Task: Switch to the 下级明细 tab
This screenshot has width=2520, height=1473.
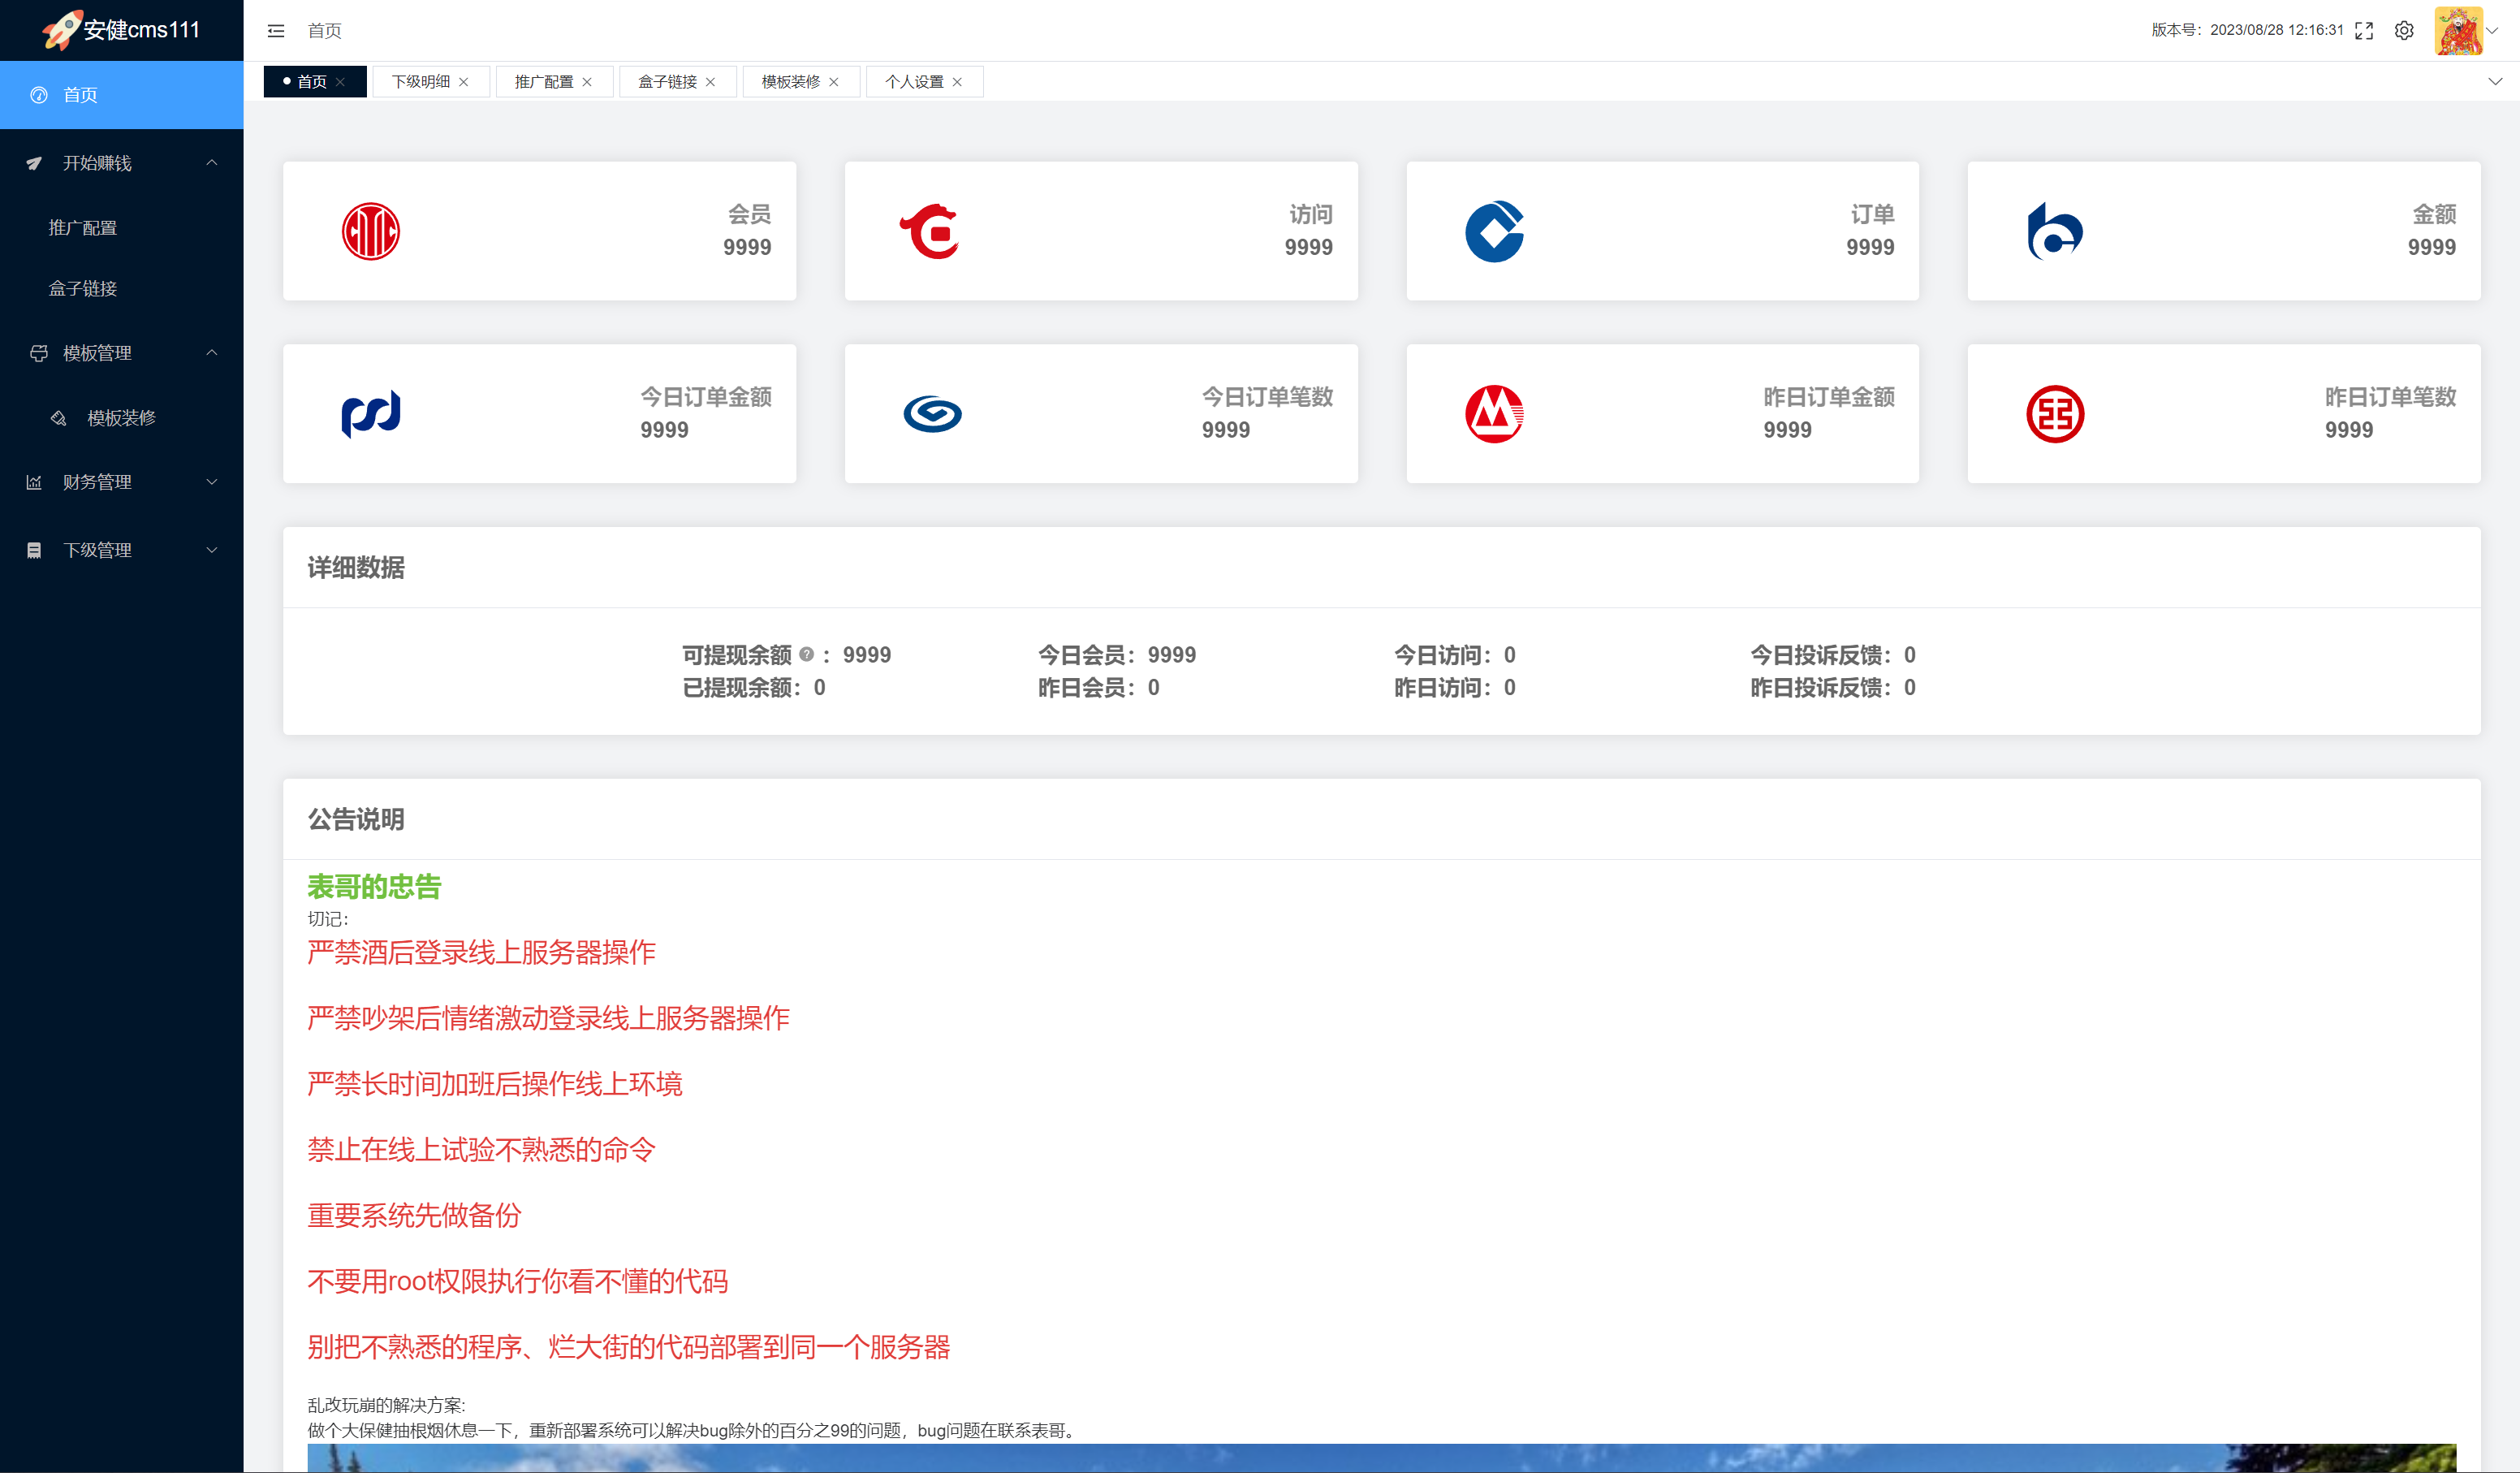Action: [x=421, y=82]
